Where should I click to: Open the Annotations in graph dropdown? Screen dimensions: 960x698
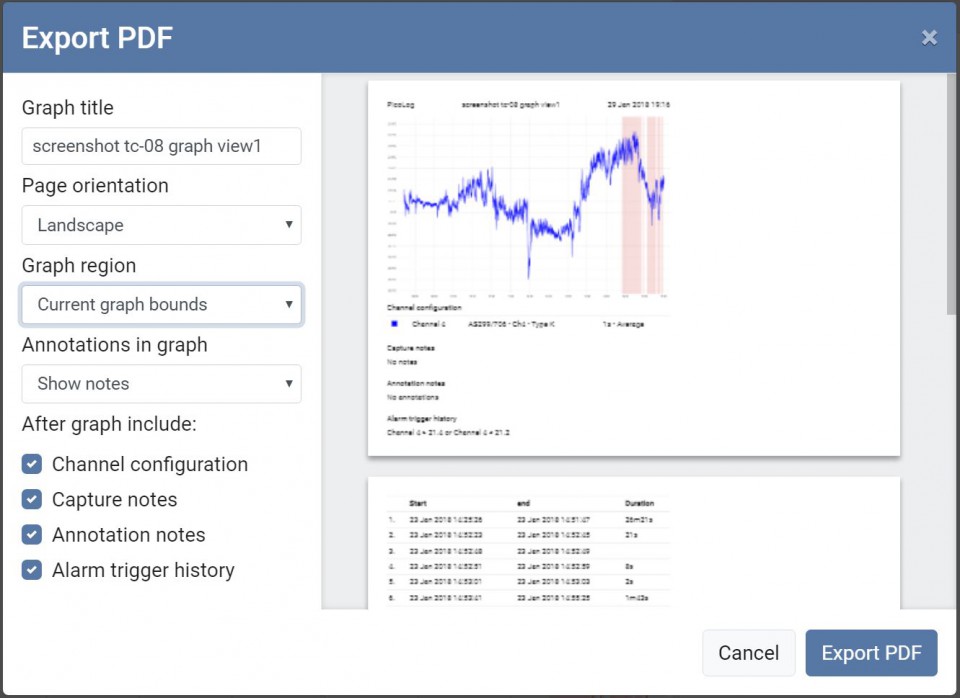coord(161,383)
